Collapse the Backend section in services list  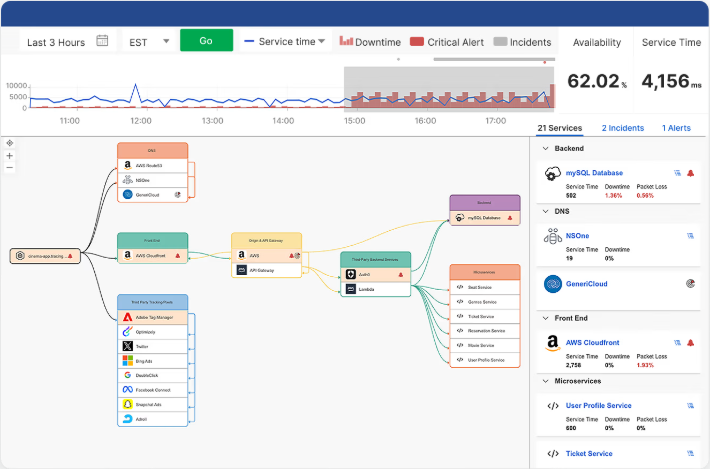tap(546, 148)
